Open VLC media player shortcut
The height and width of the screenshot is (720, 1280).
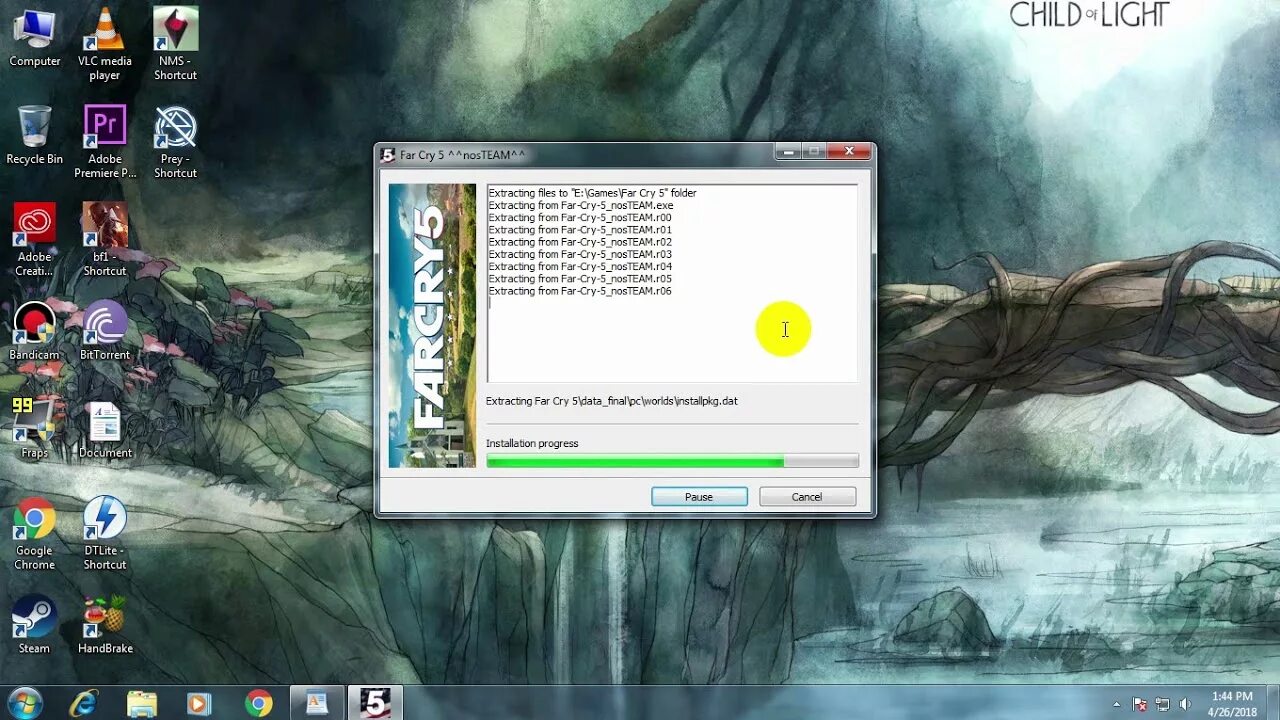point(105,44)
